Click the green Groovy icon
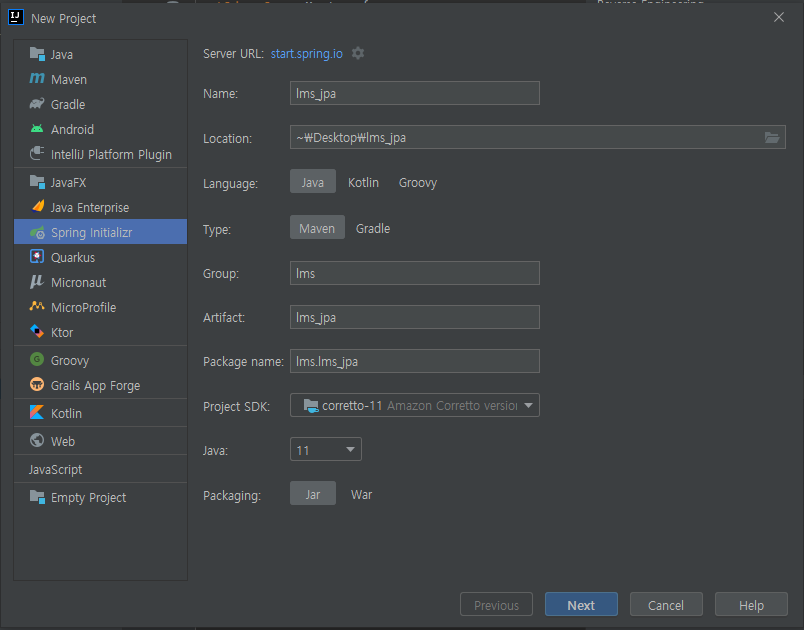The height and width of the screenshot is (630, 804). [x=37, y=359]
